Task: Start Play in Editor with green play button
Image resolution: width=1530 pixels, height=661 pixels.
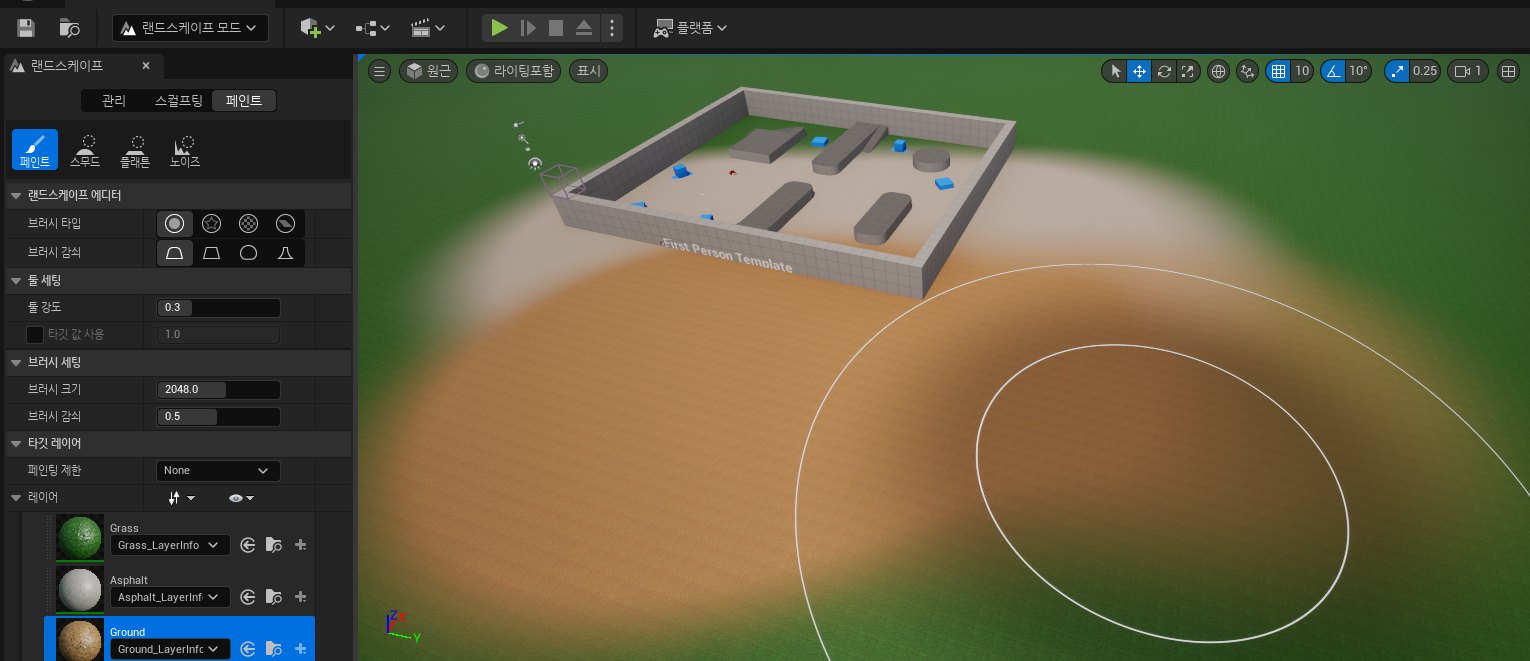Action: (x=499, y=28)
